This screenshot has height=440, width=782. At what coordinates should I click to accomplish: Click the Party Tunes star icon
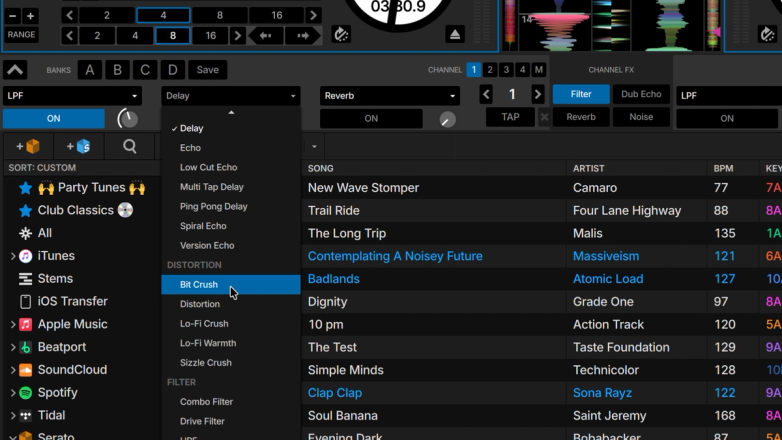(25, 188)
